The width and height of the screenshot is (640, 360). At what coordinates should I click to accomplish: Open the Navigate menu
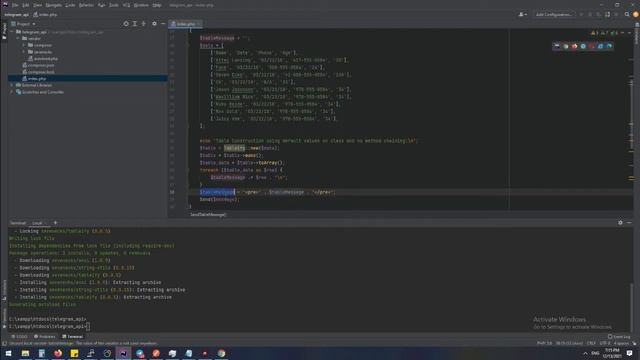point(53,5)
